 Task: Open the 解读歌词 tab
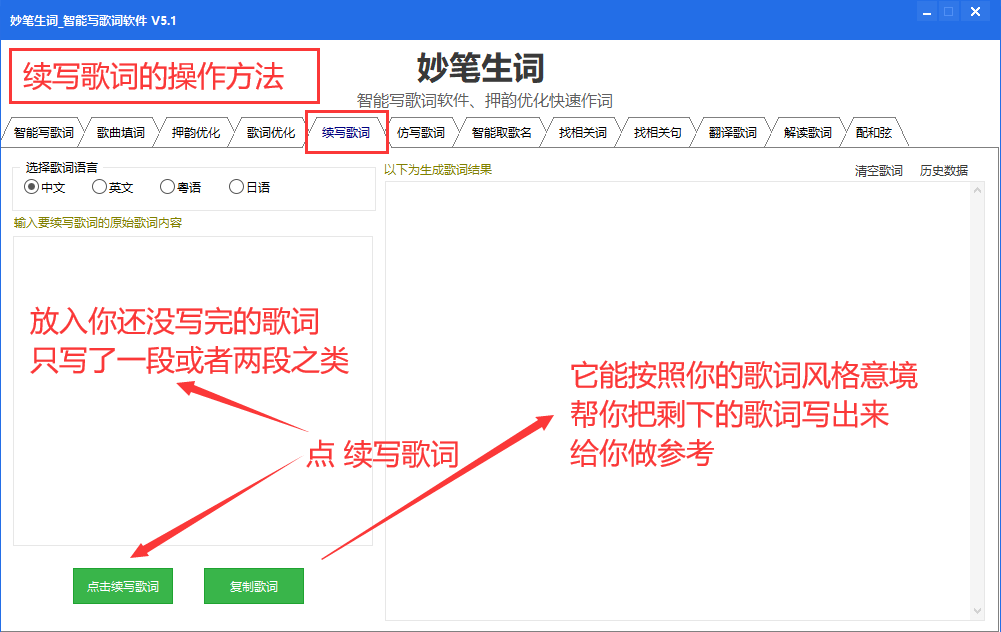click(x=807, y=133)
